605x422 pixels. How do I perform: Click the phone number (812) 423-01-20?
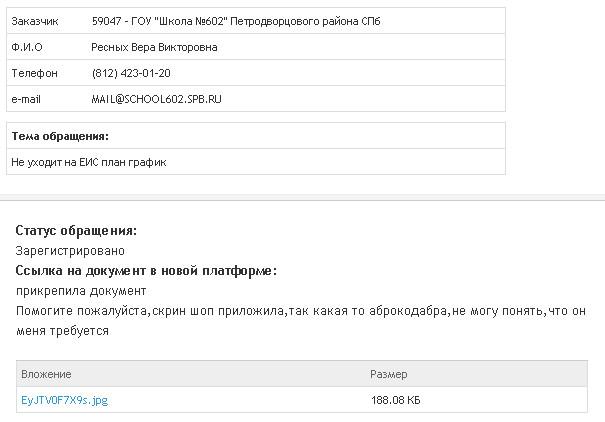131,73
